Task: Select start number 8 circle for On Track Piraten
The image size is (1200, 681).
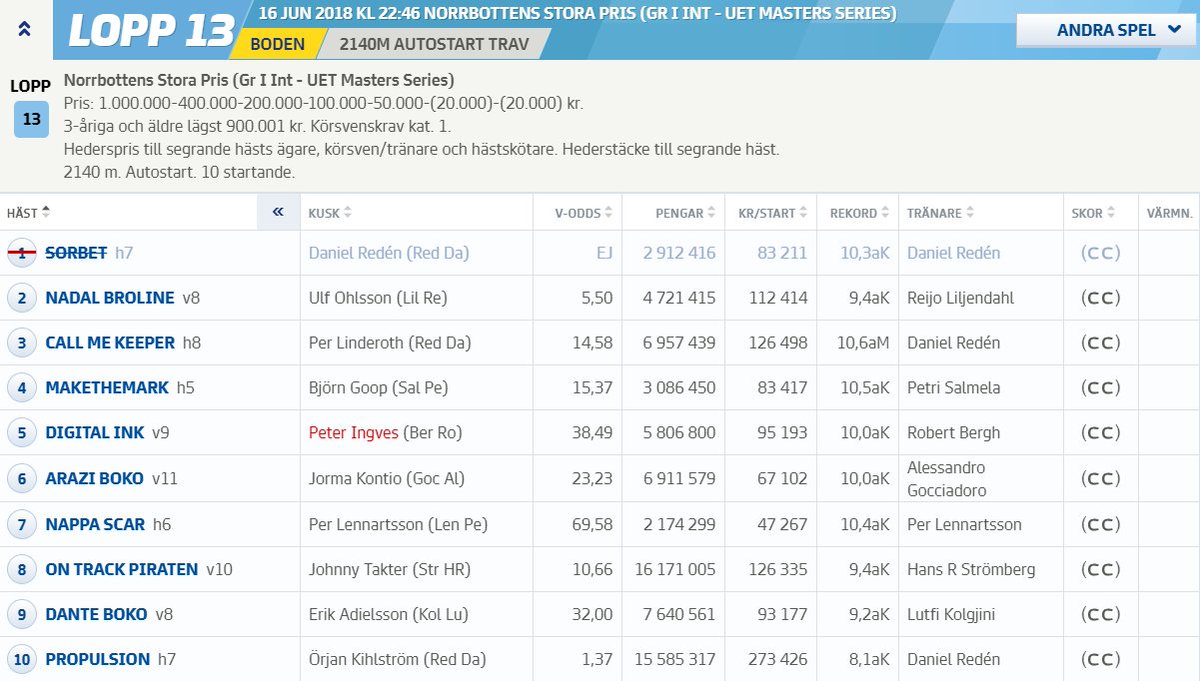Action: pyautogui.click(x=22, y=570)
